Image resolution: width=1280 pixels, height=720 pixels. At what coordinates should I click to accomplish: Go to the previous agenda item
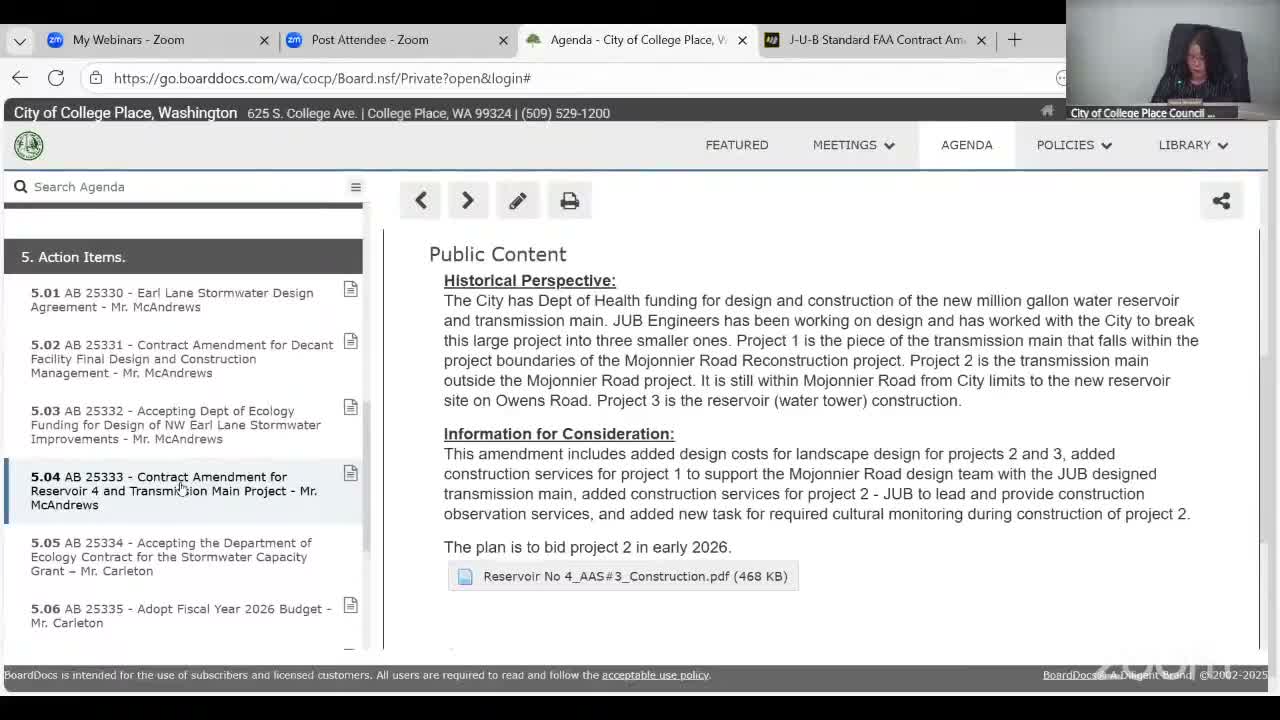421,201
